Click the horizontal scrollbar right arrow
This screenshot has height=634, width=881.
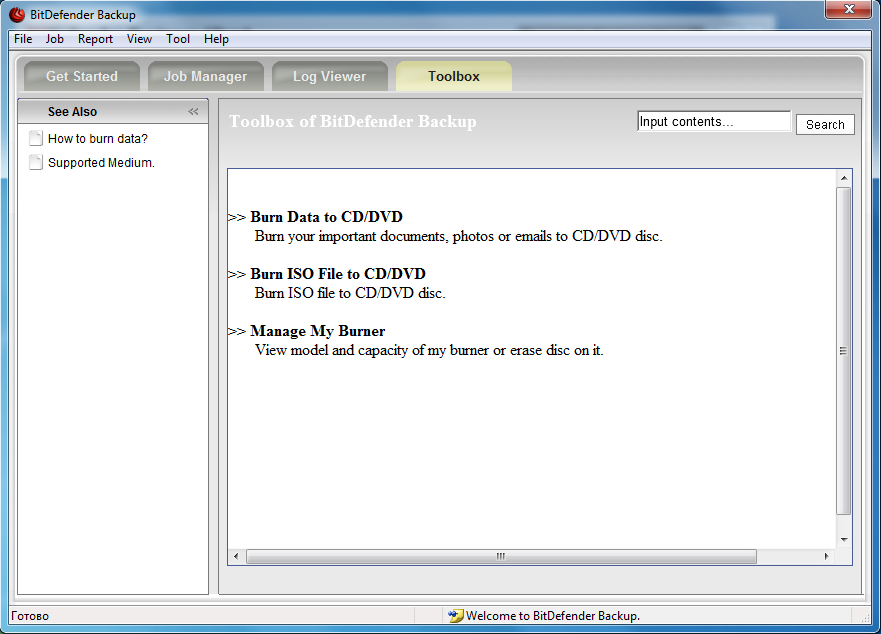[826, 556]
